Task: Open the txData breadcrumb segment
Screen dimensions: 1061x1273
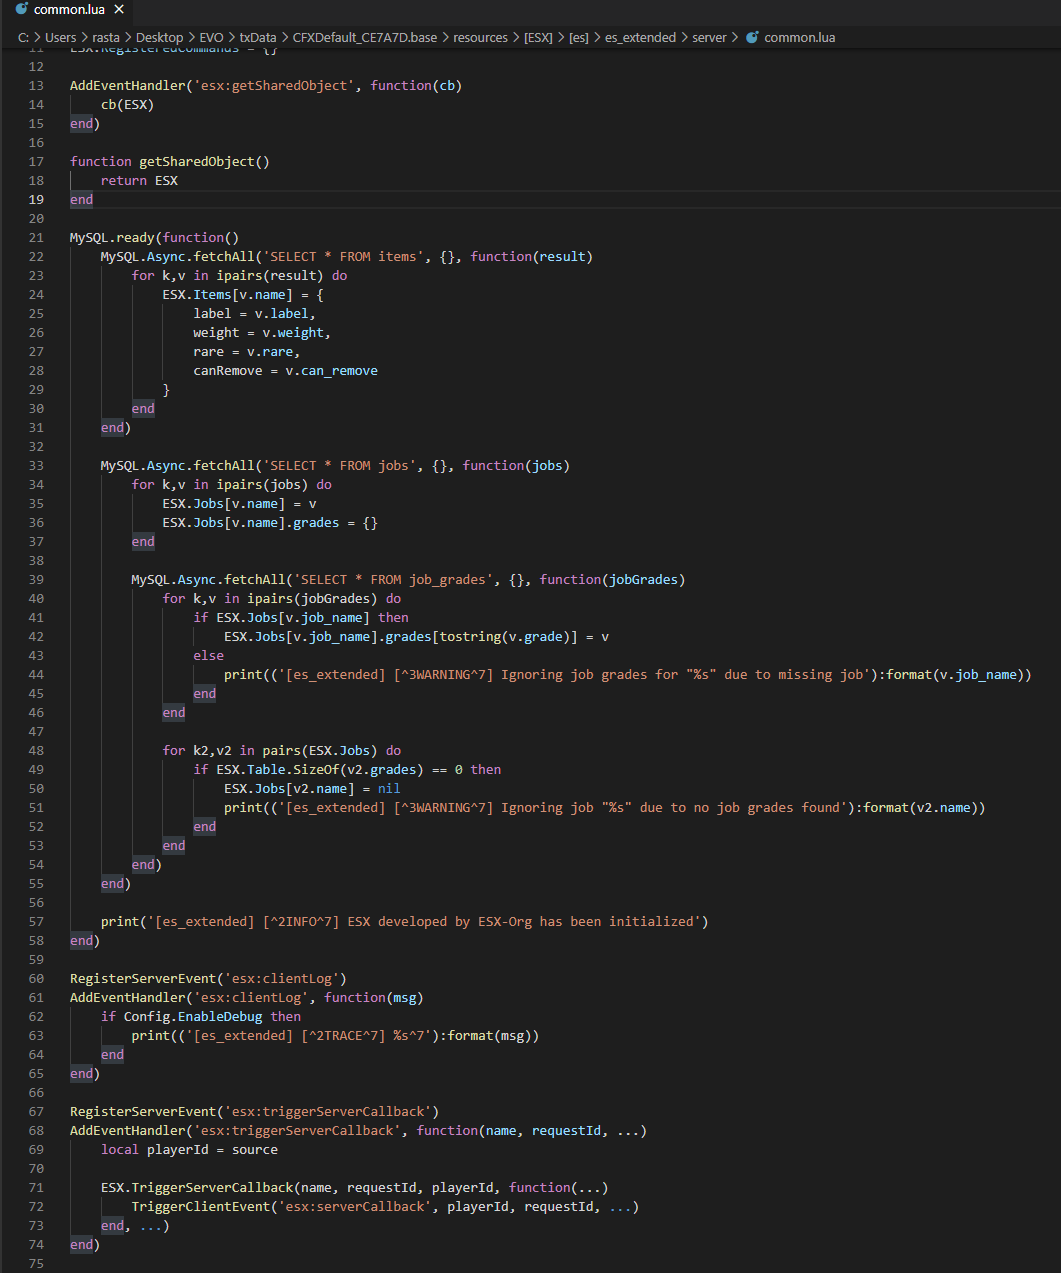Action: pos(258,38)
